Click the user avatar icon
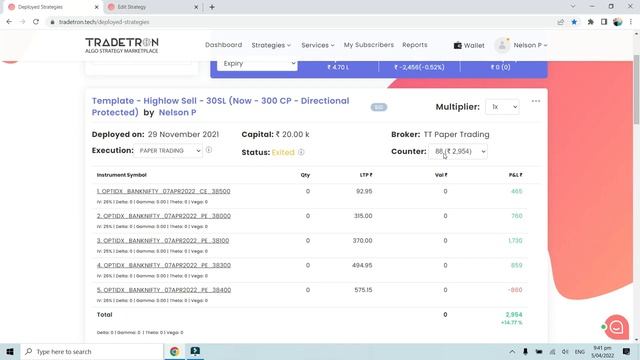 tap(502, 45)
